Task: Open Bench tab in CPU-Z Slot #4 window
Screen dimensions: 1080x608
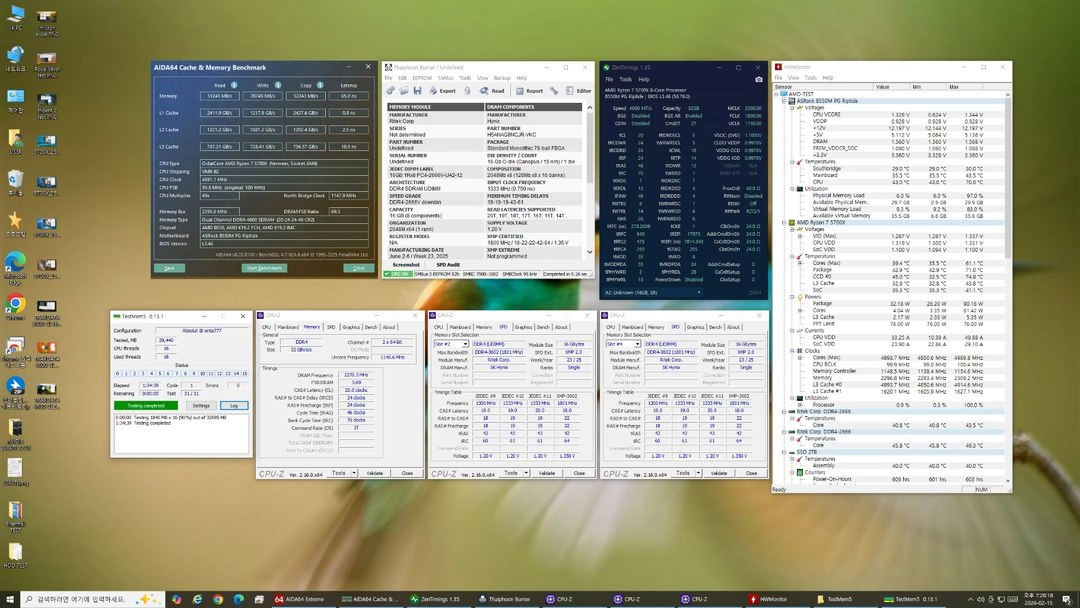Action: pyautogui.click(x=715, y=327)
